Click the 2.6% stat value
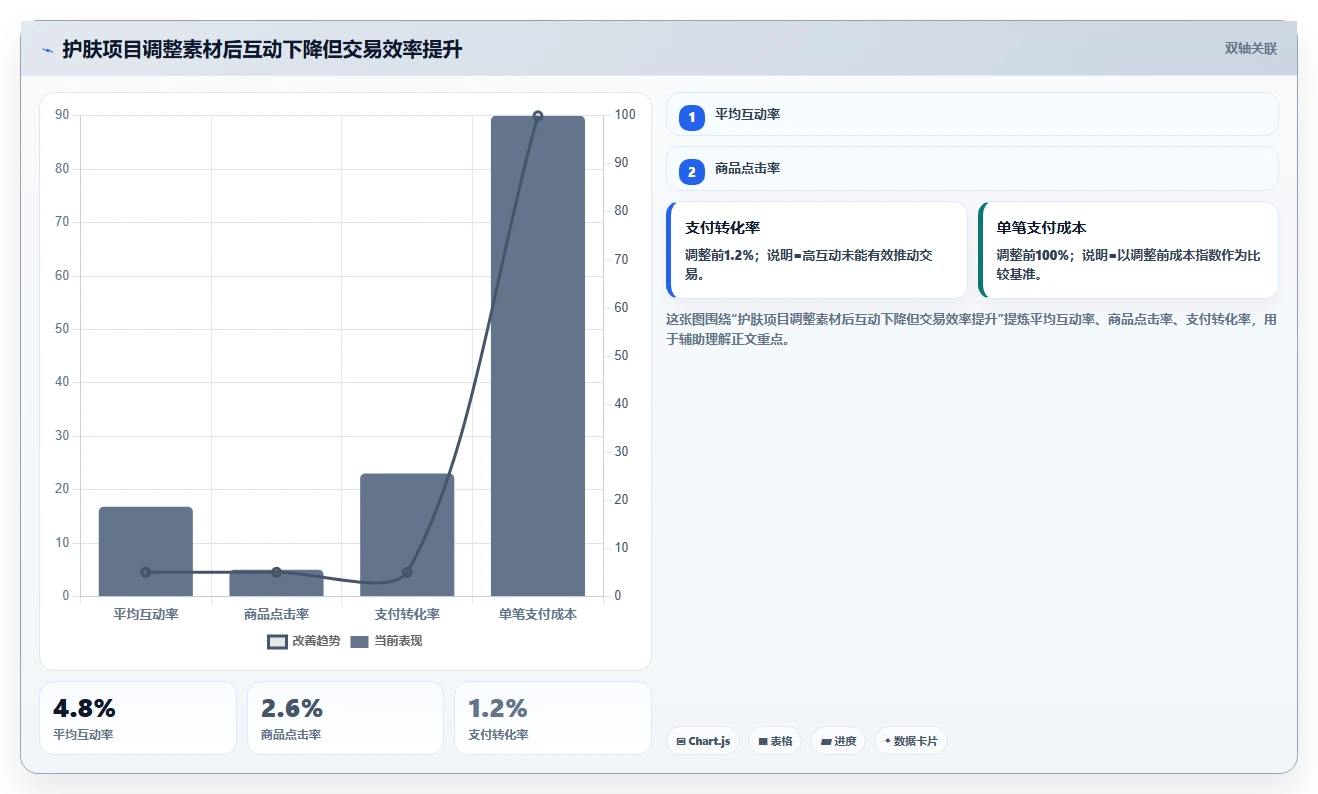The image size is (1318, 794). point(292,709)
